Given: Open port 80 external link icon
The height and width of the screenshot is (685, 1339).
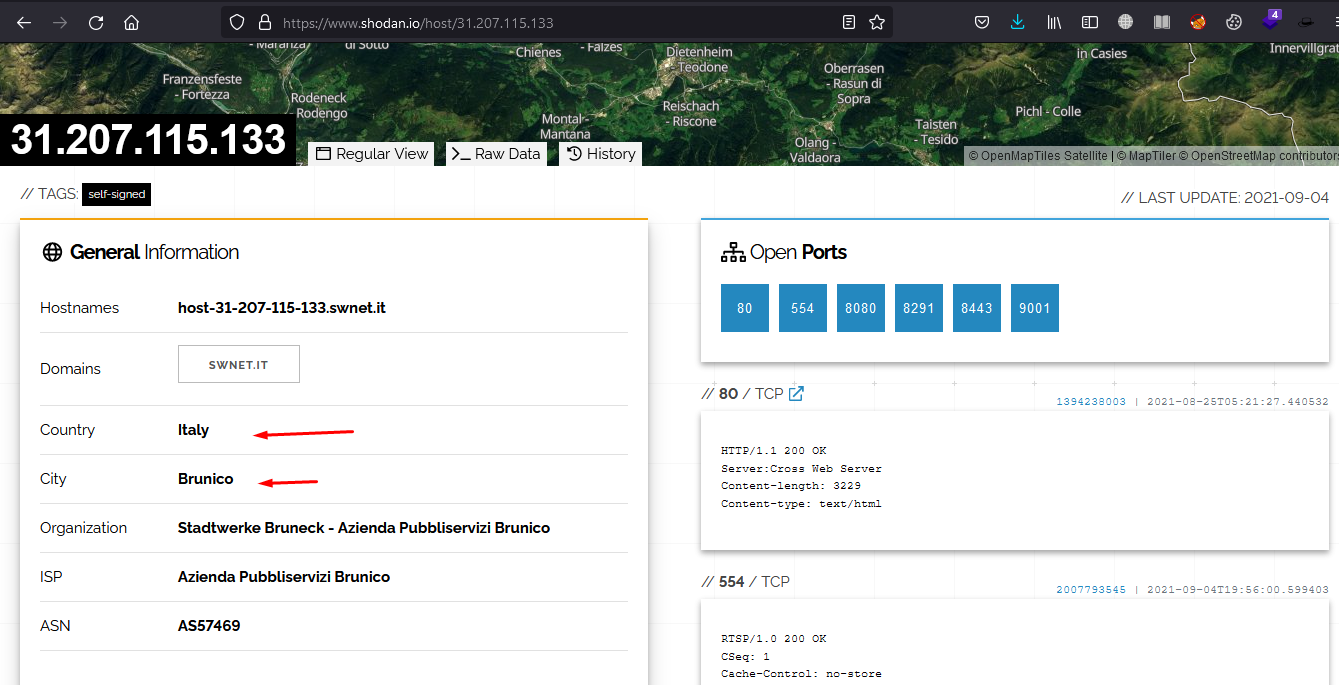Looking at the screenshot, I should click(796, 394).
